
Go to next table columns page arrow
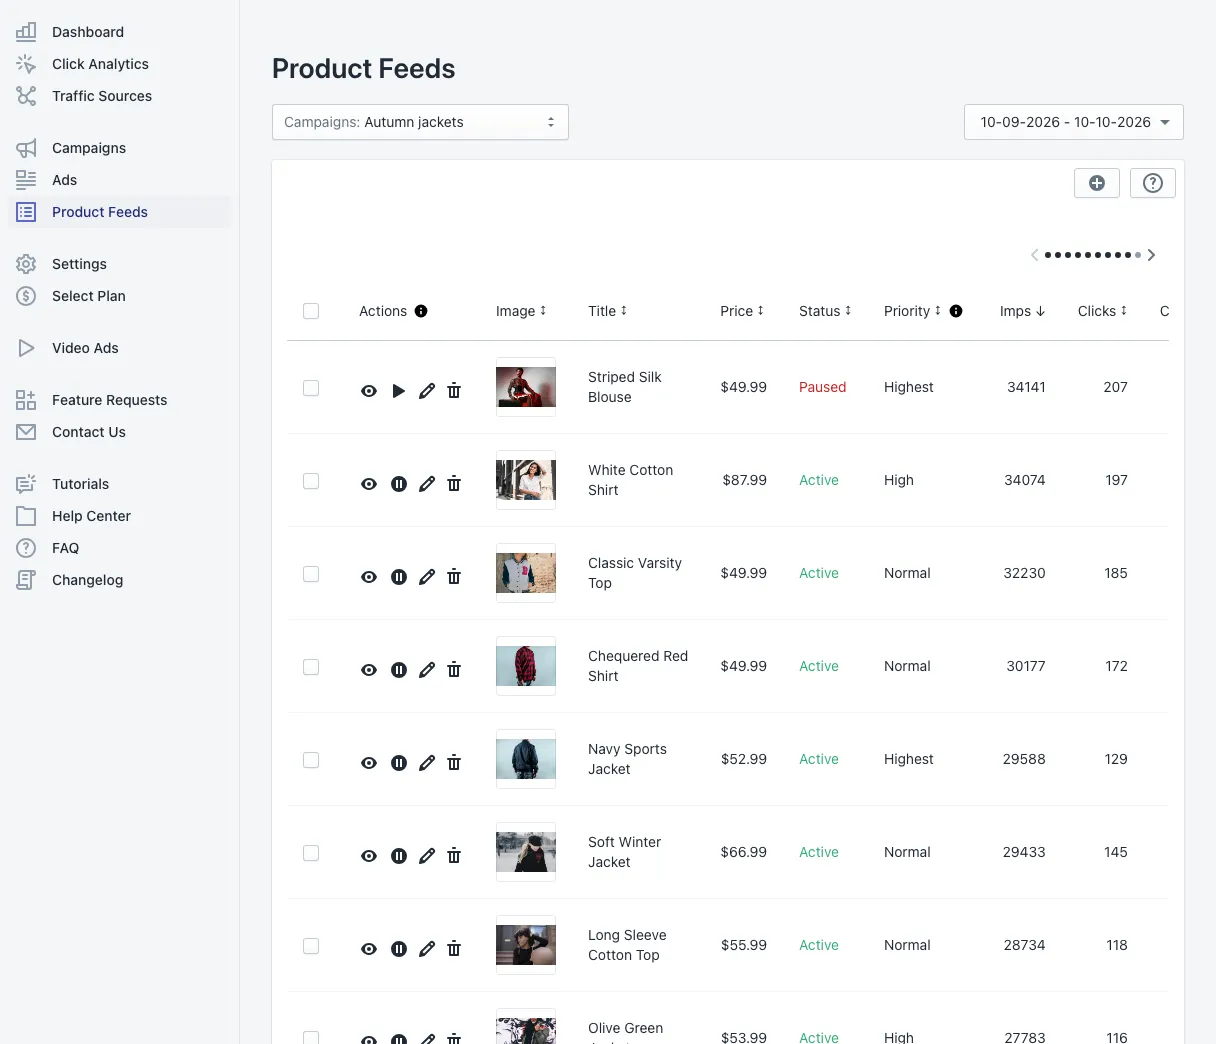click(x=1152, y=255)
